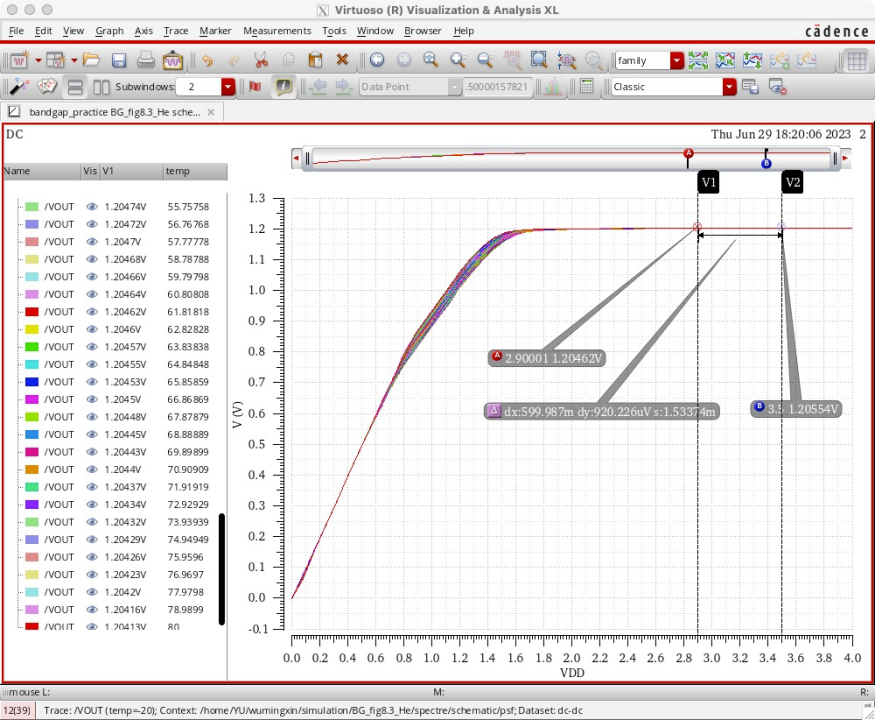Image resolution: width=875 pixels, height=720 pixels.
Task: Open the new window dropdown arrow
Action: [38, 60]
